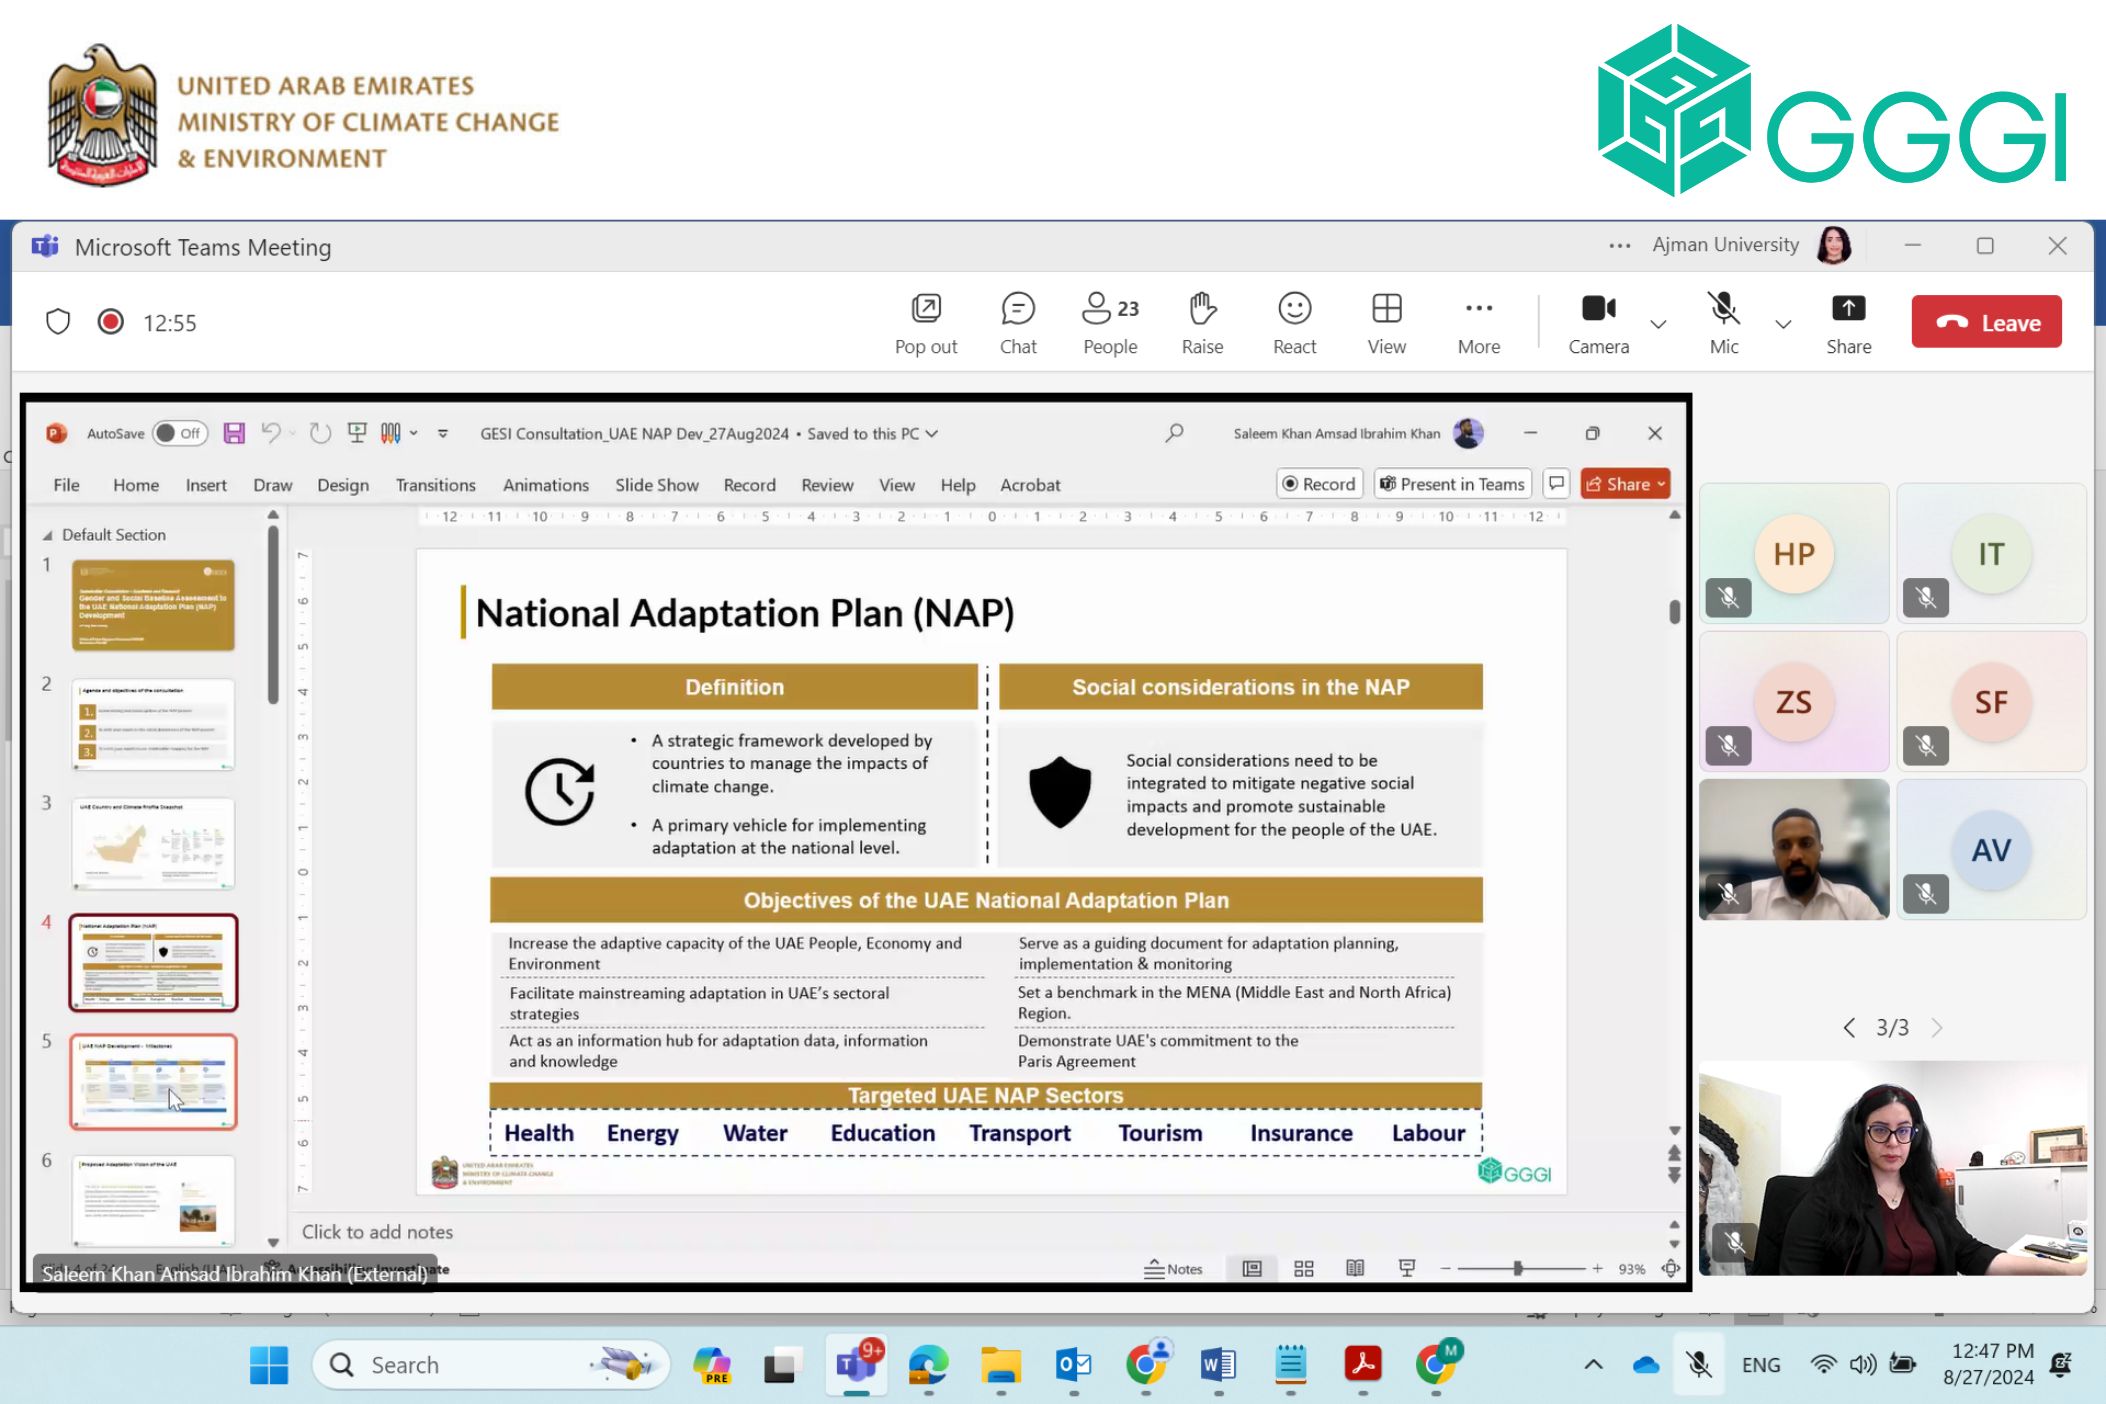Expand camera options arrow

coord(1658,324)
